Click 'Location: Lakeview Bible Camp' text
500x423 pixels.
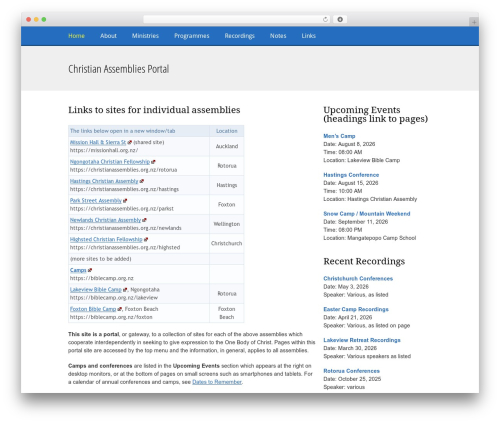pos(361,160)
